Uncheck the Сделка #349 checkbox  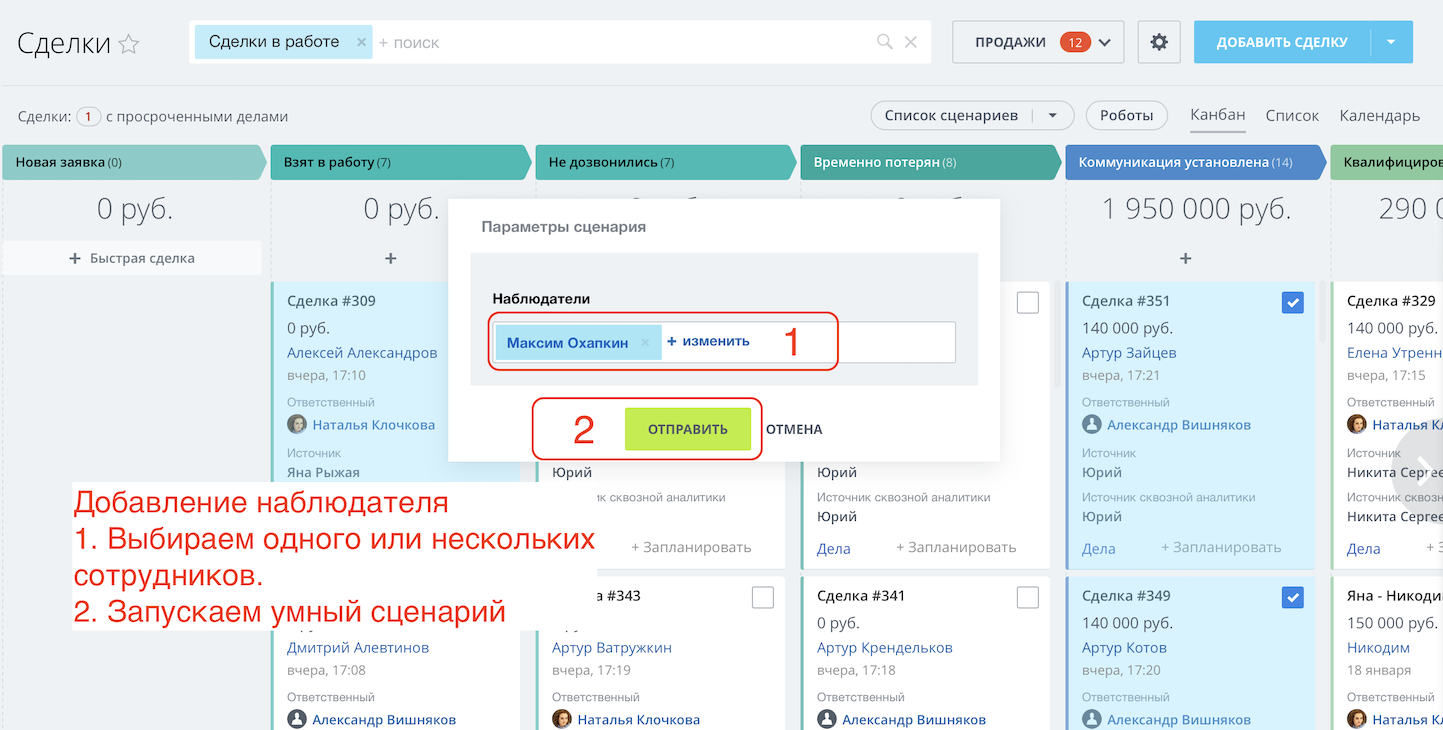pos(1293,597)
